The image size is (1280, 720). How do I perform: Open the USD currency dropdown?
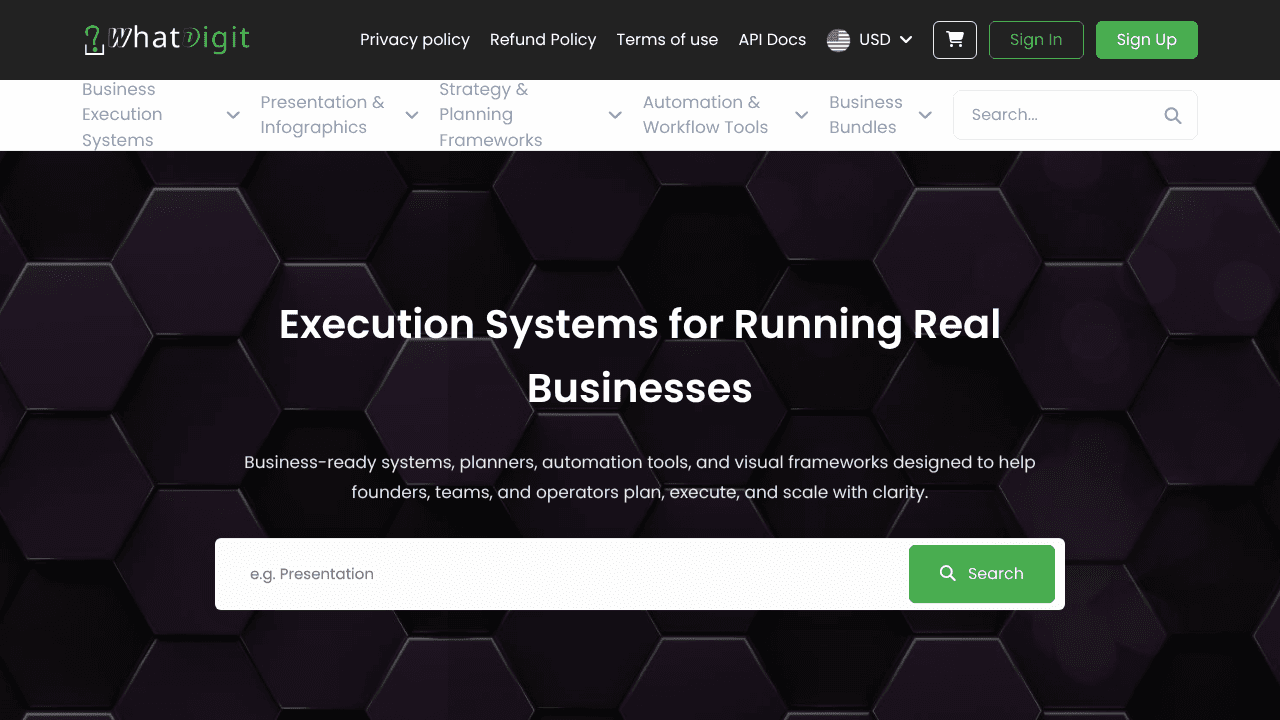870,40
